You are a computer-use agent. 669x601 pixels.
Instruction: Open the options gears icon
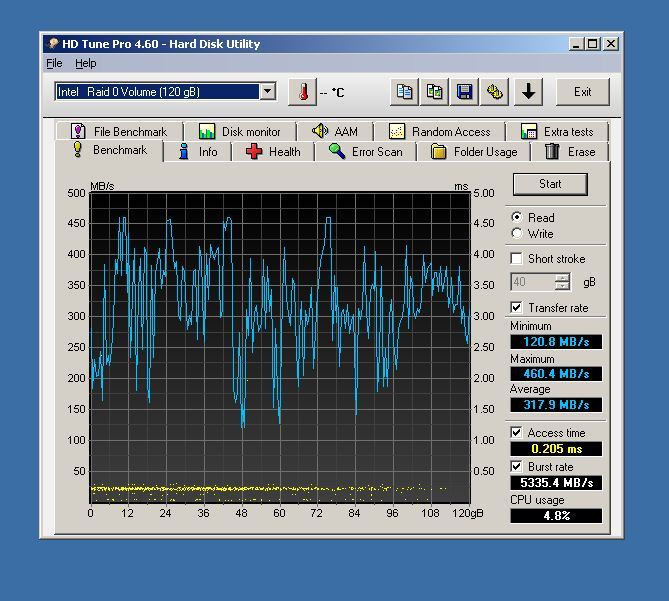pyautogui.click(x=494, y=92)
